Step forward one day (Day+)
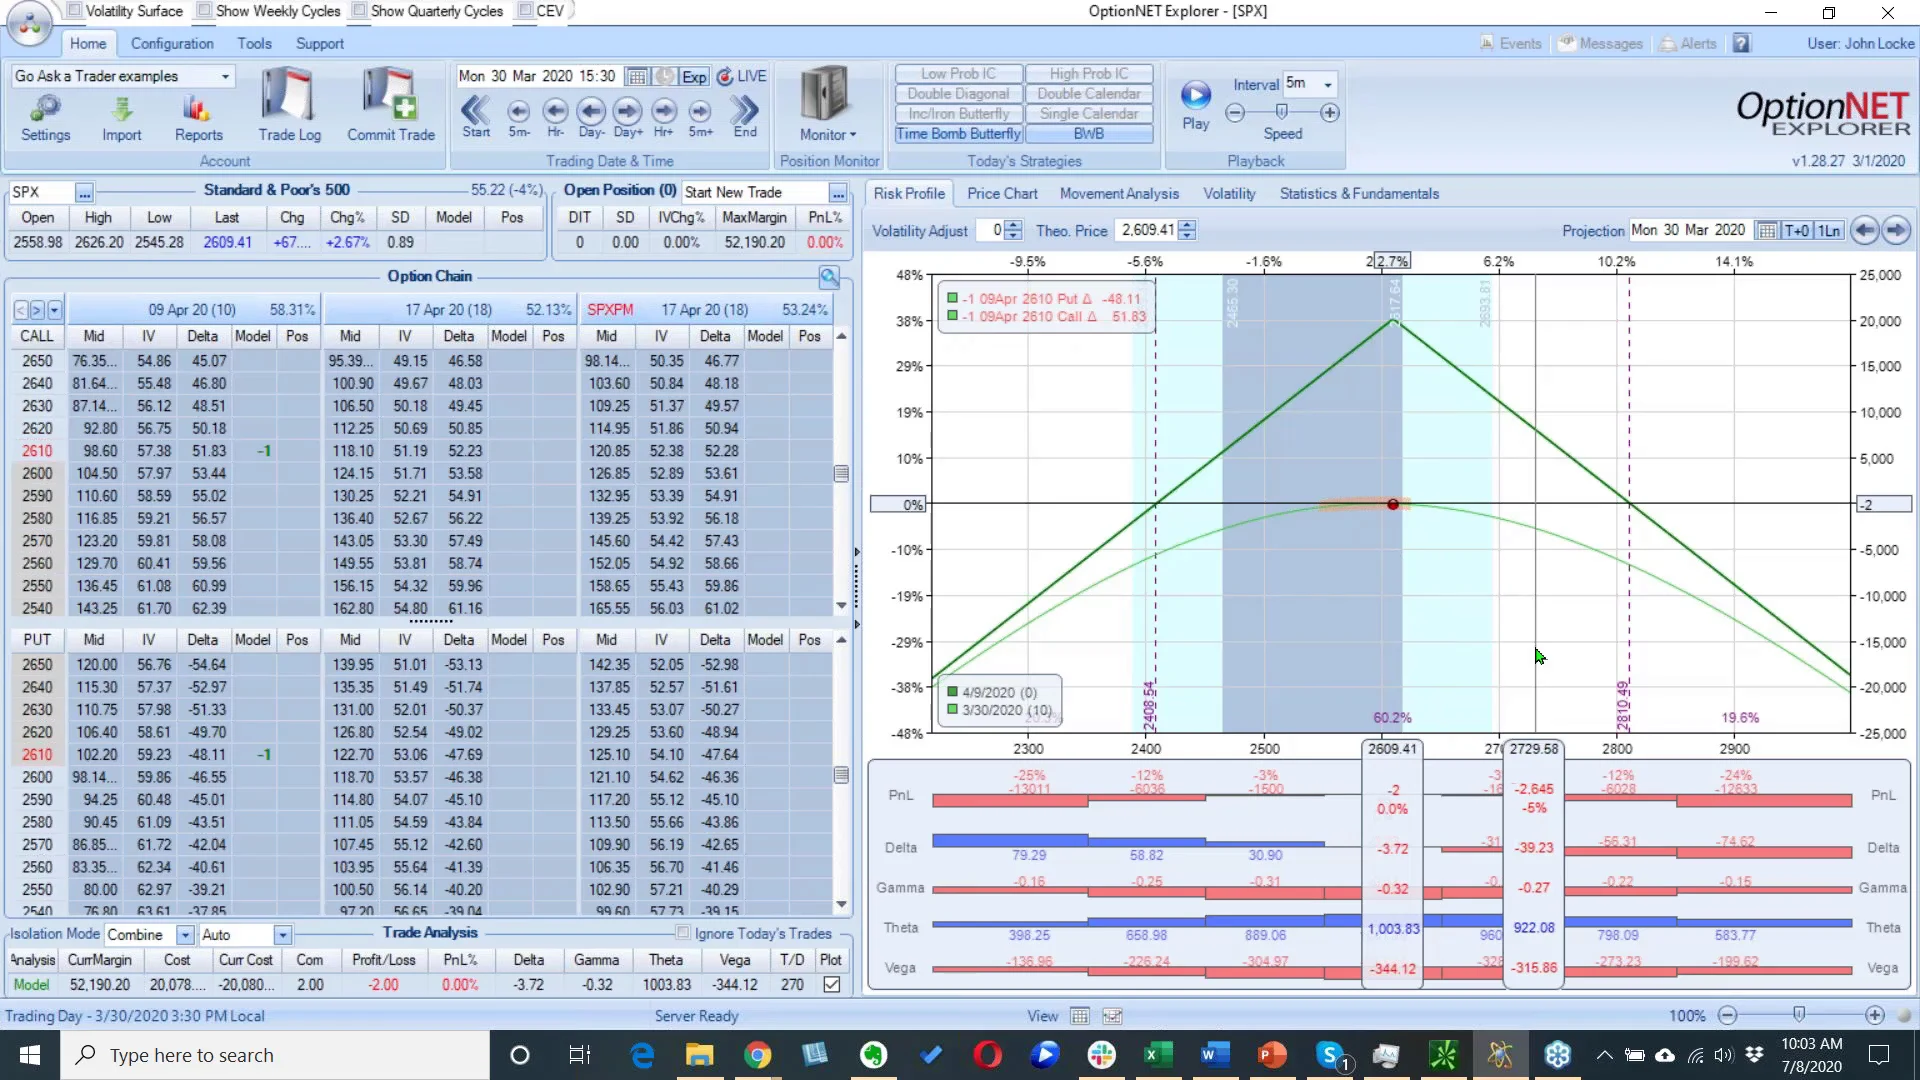 tap(628, 116)
